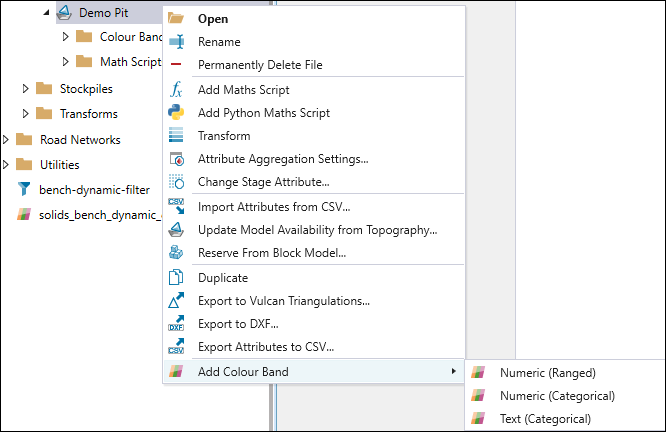Expand the Transforms folder
The height and width of the screenshot is (432, 666).
coord(25,113)
